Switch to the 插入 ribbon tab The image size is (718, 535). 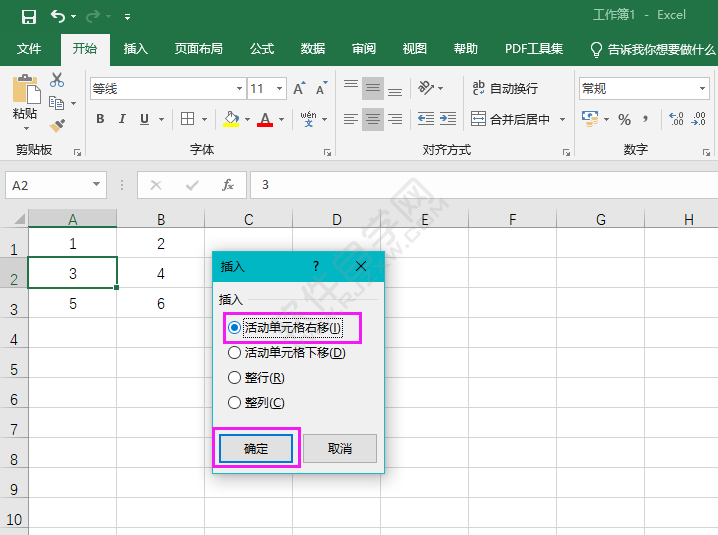click(x=135, y=49)
